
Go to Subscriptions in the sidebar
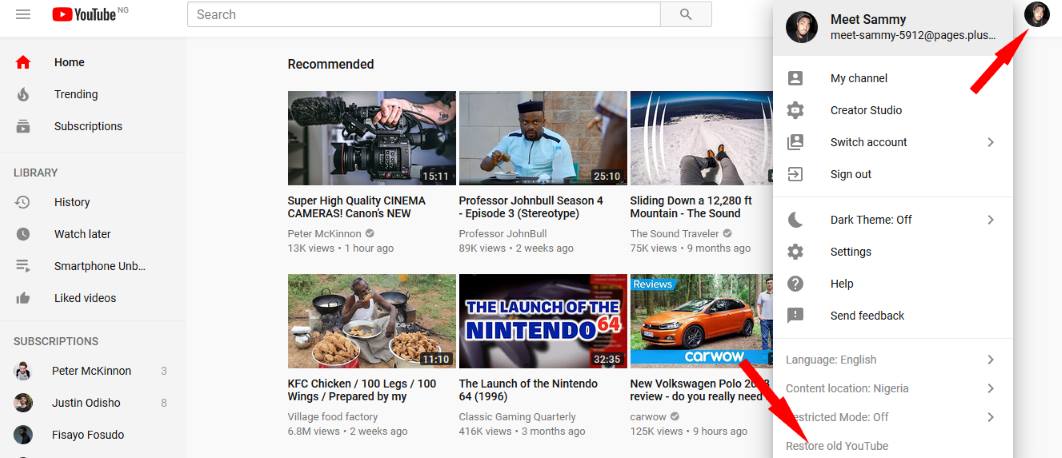point(88,126)
